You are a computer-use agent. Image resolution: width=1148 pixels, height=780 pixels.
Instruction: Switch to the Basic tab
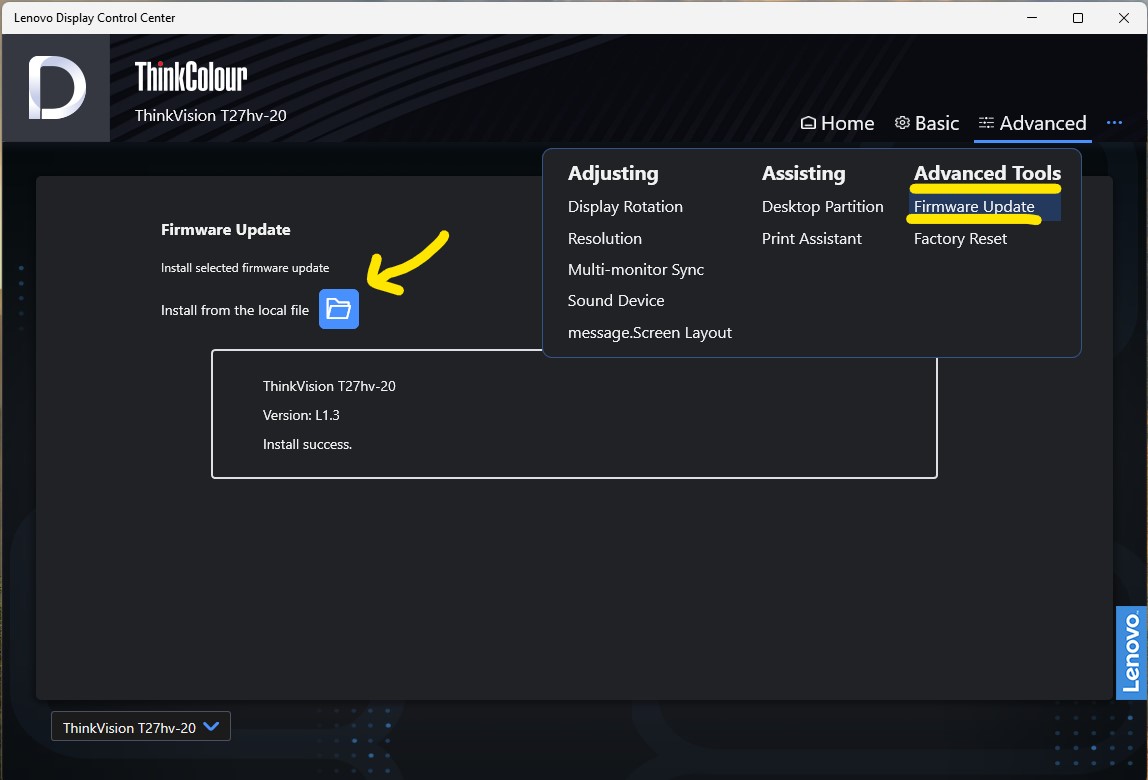[x=927, y=123]
